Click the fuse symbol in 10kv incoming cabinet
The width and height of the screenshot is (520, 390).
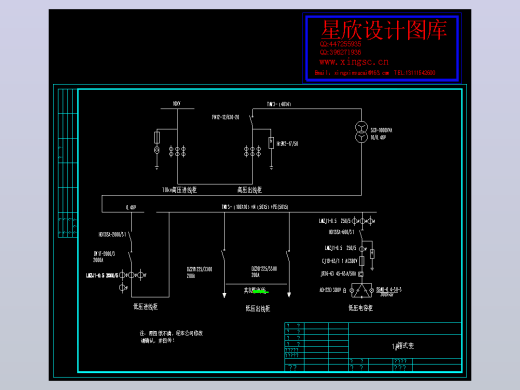click(x=157, y=137)
